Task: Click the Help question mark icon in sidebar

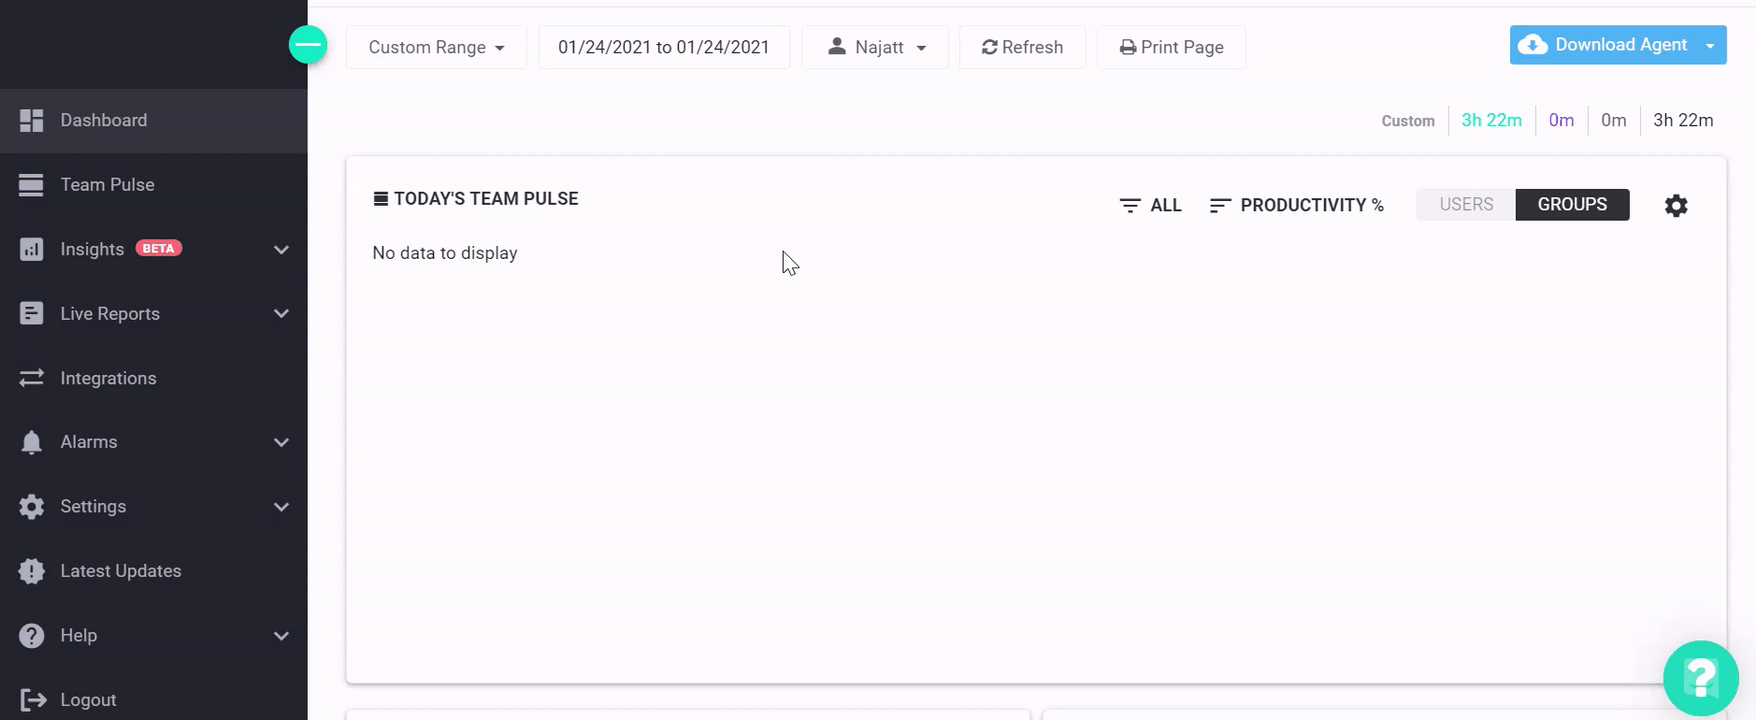Action: pyautogui.click(x=32, y=636)
